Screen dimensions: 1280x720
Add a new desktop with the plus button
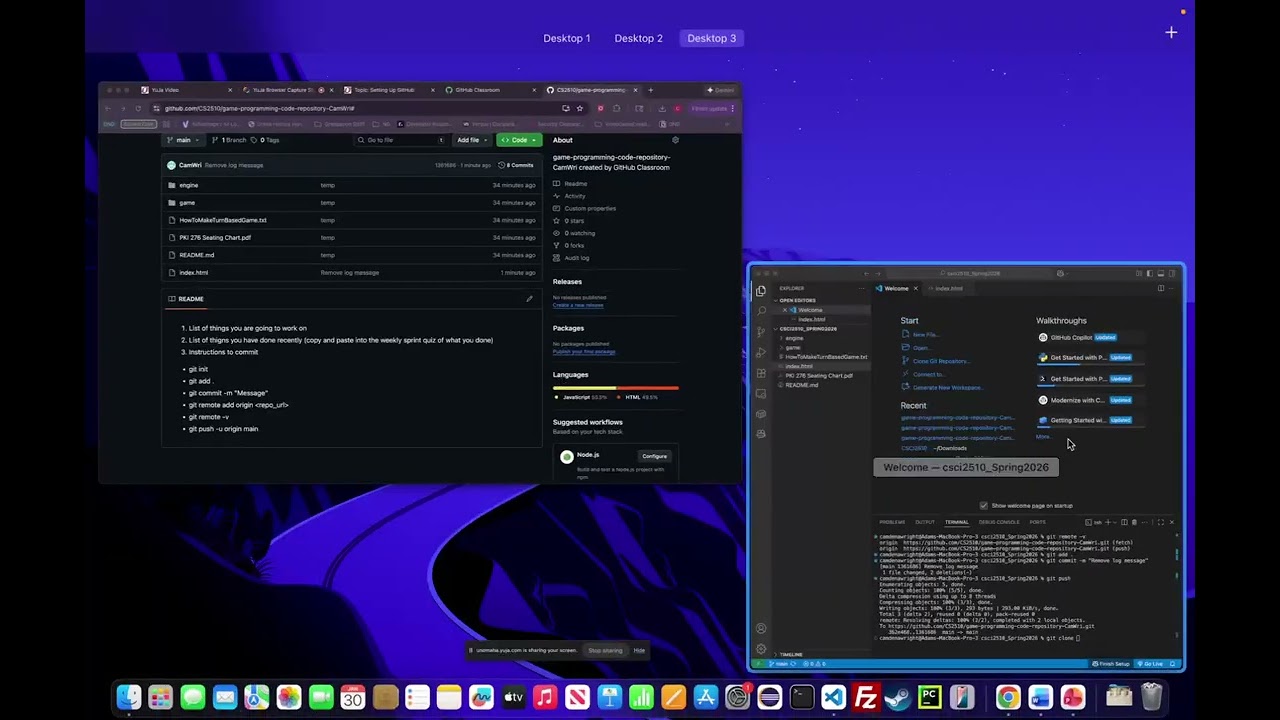click(1171, 32)
